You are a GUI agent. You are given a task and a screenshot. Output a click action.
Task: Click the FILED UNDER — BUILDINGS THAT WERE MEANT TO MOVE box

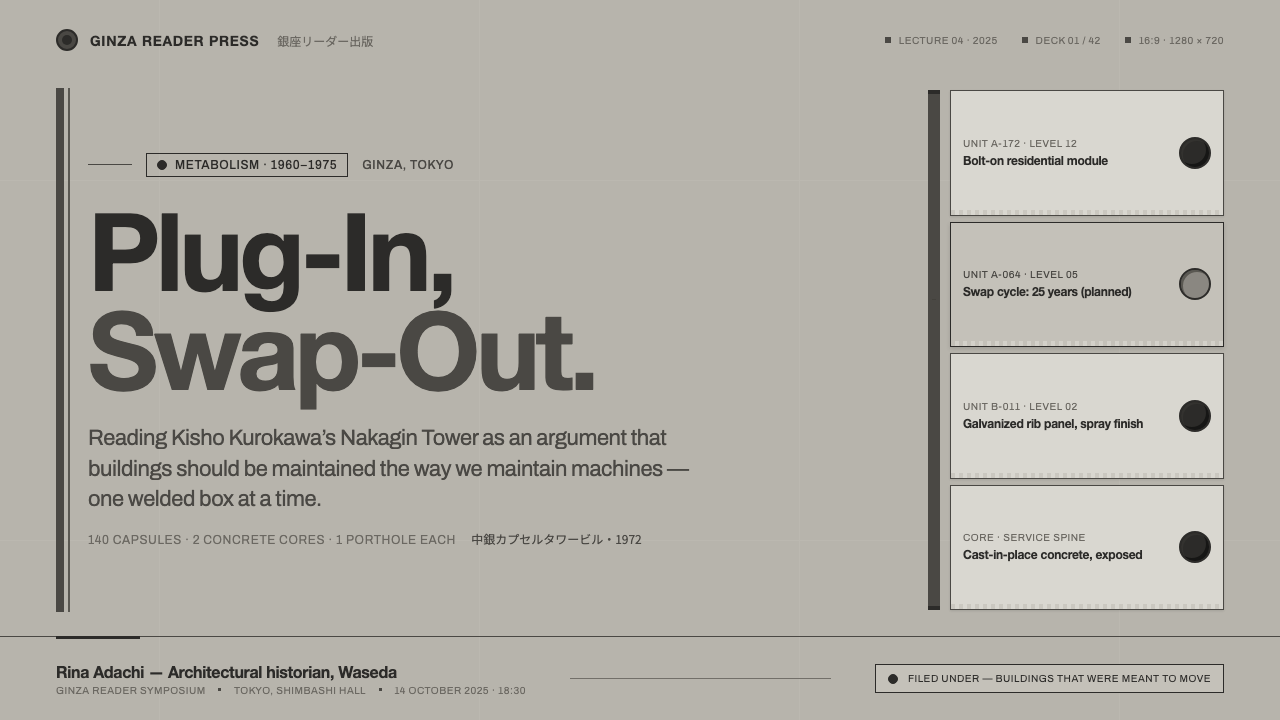tap(1049, 679)
